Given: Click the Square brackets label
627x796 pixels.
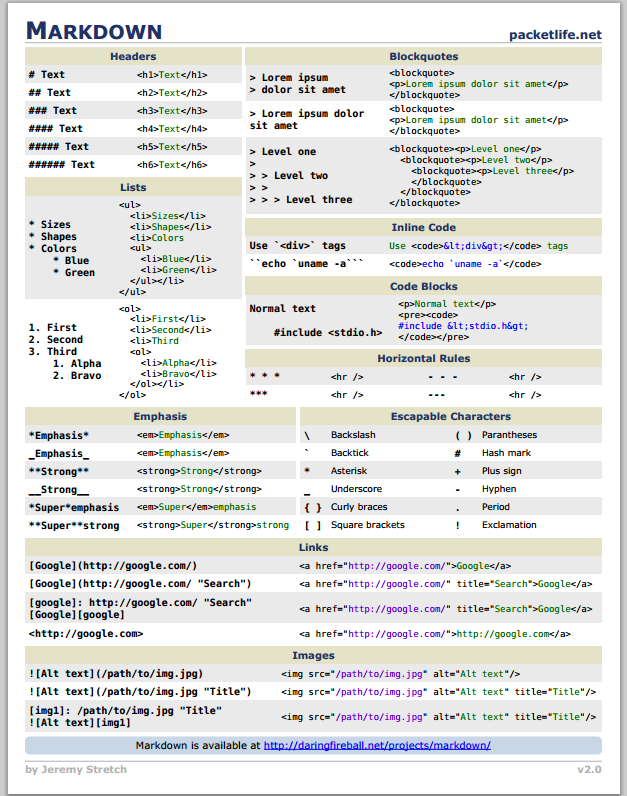Looking at the screenshot, I should 368,524.
